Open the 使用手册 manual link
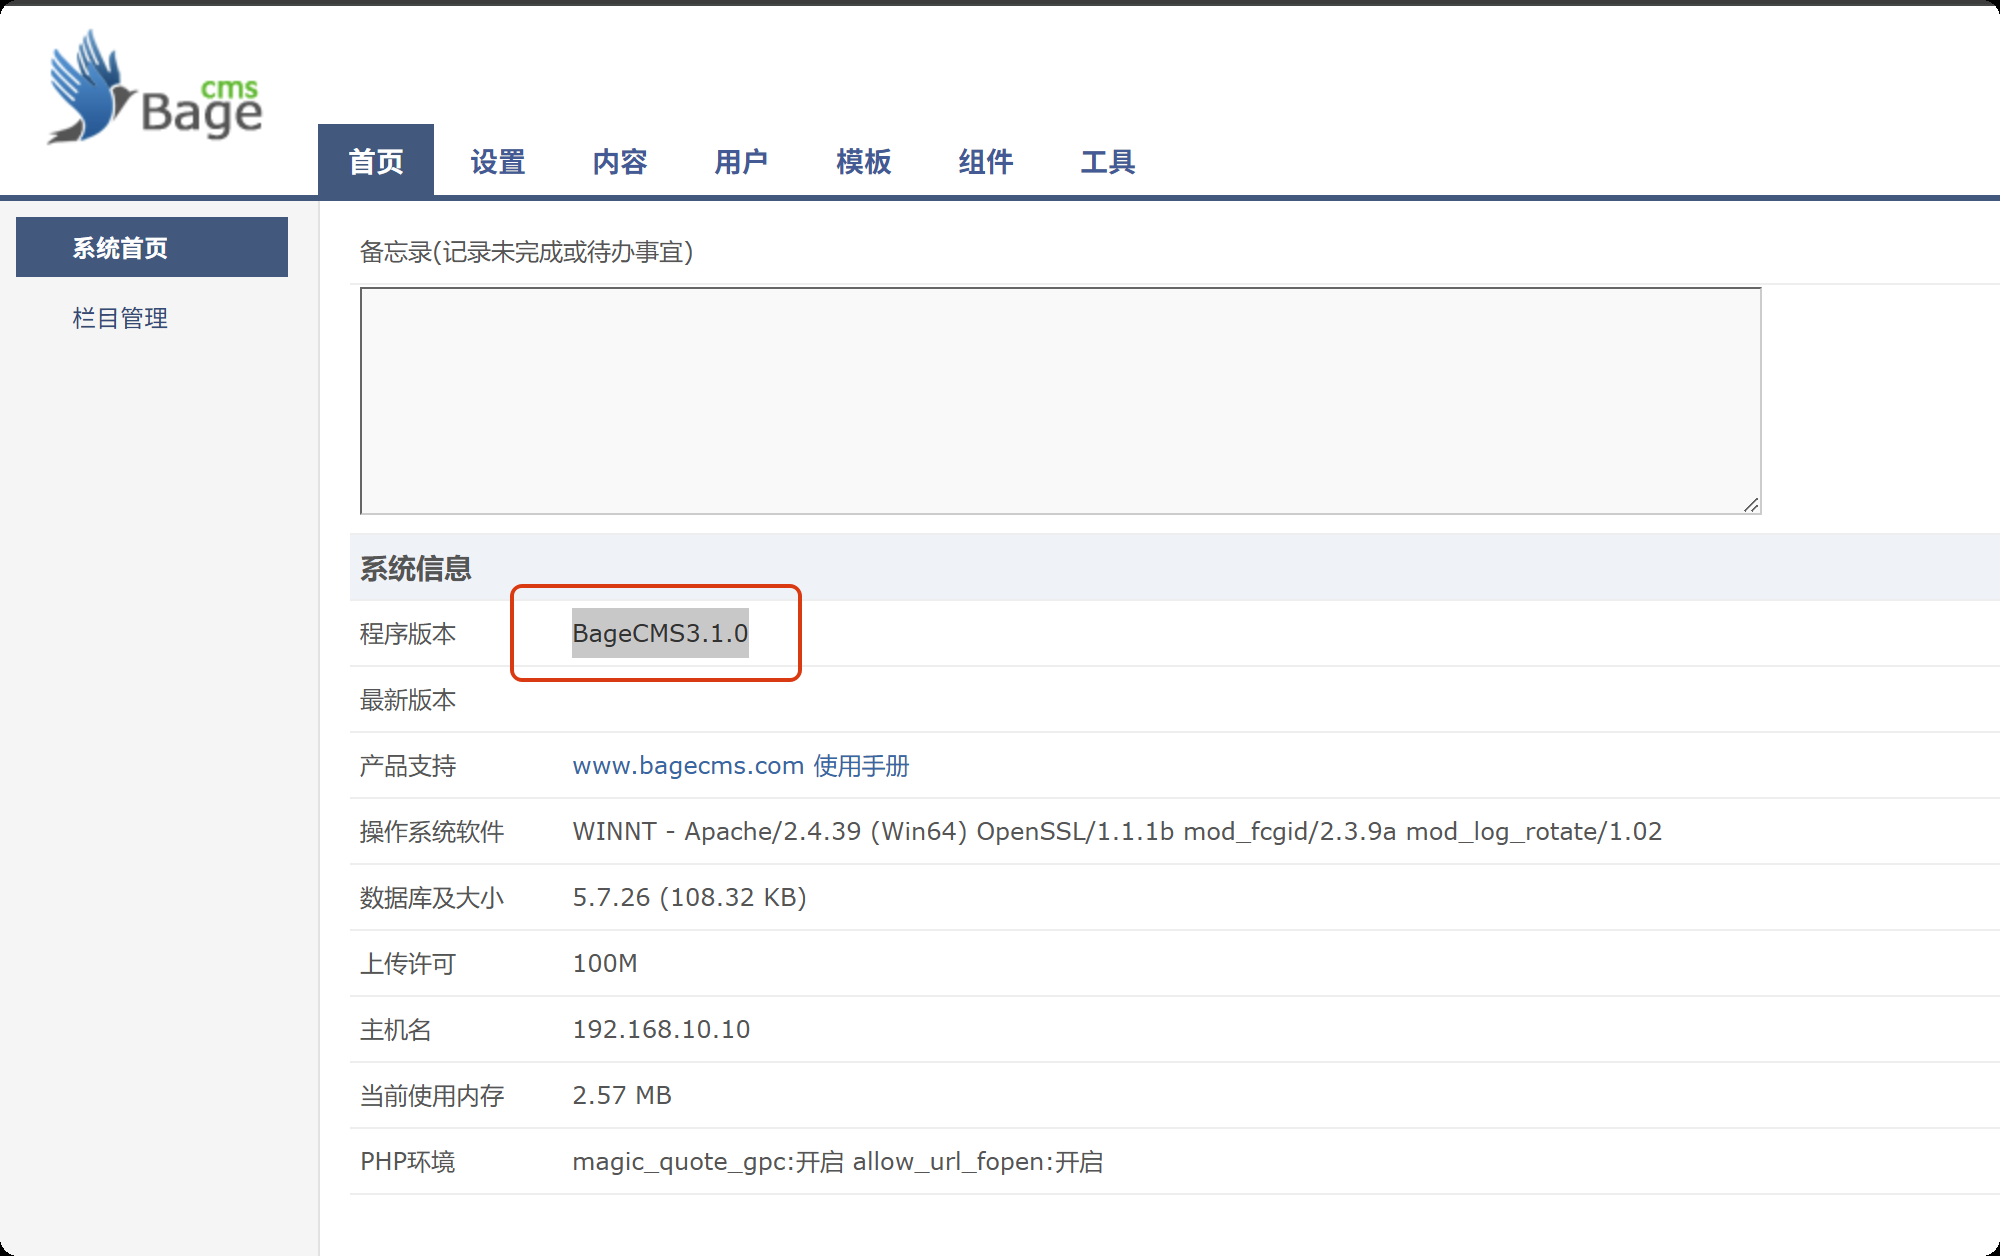Image resolution: width=2000 pixels, height=1256 pixels. [861, 766]
